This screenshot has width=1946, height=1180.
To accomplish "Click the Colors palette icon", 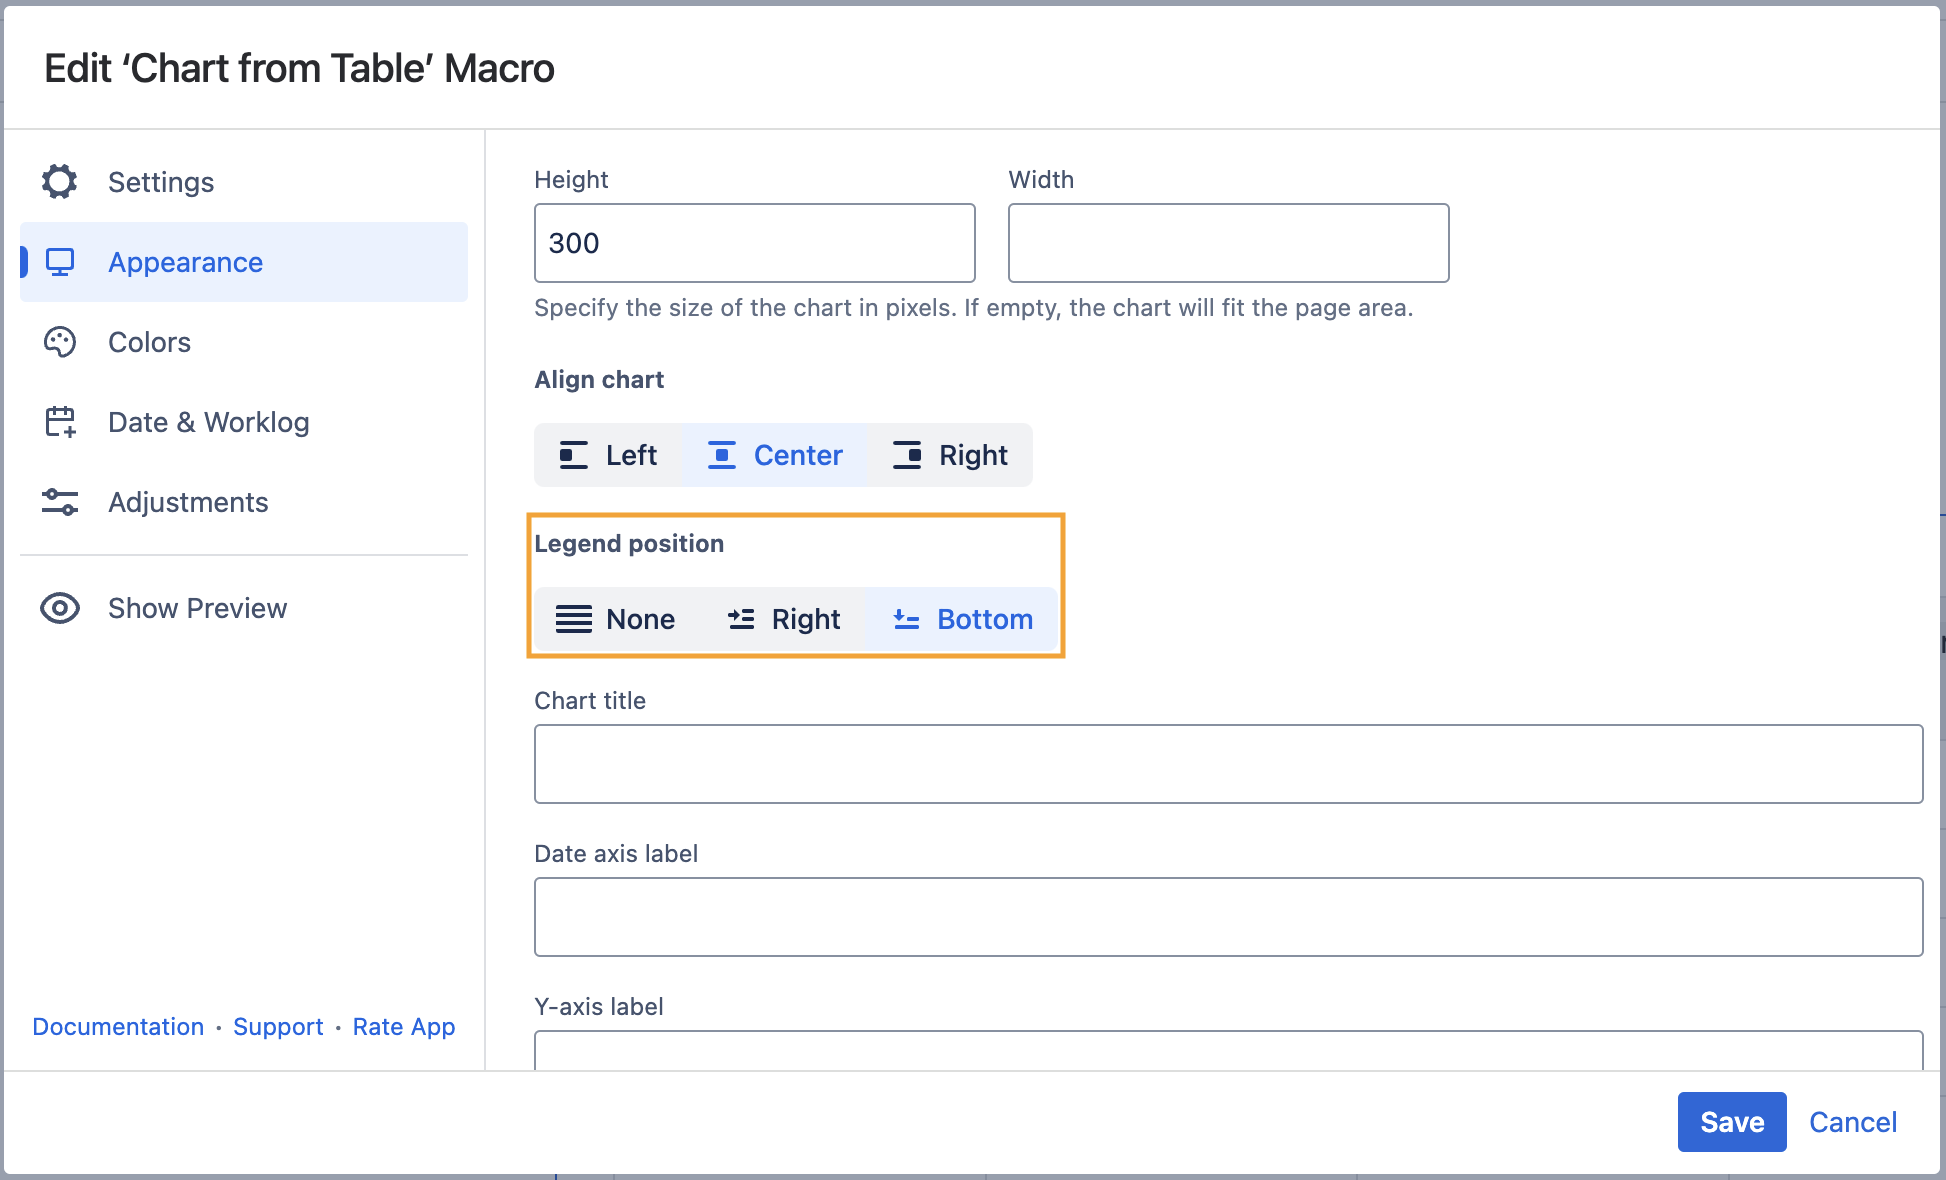I will click(x=60, y=342).
